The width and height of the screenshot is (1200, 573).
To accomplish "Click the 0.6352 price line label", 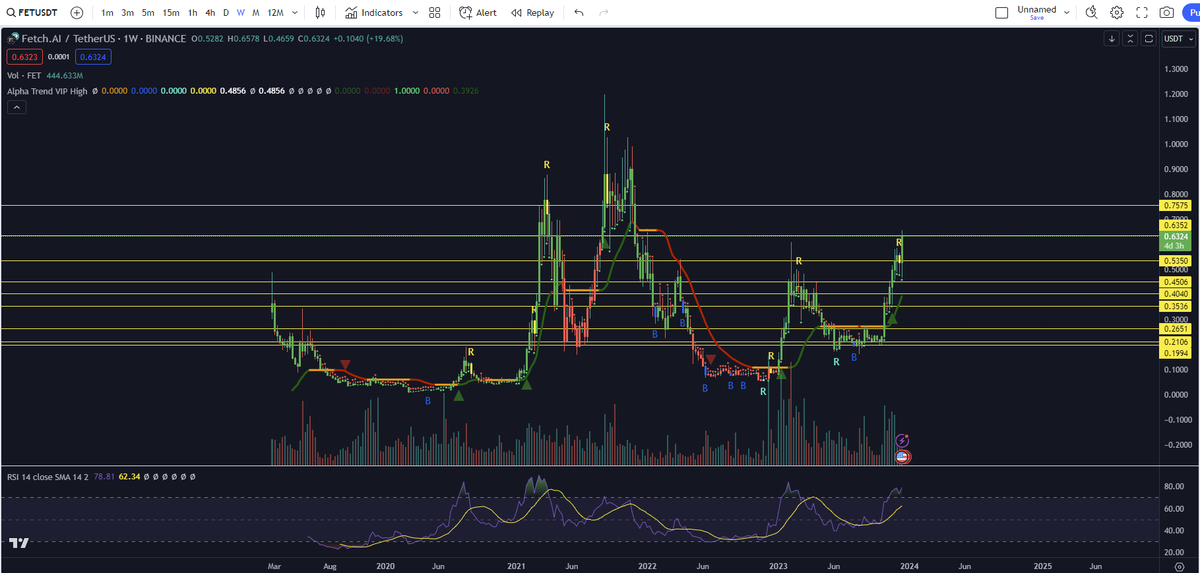I will click(x=1174, y=226).
